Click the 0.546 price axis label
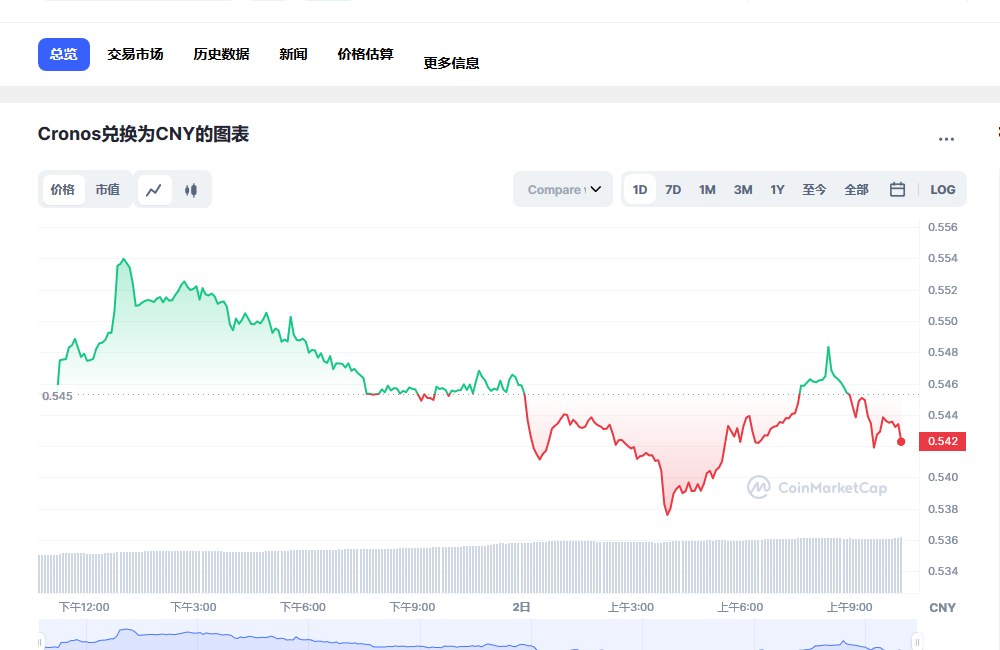 tap(943, 384)
